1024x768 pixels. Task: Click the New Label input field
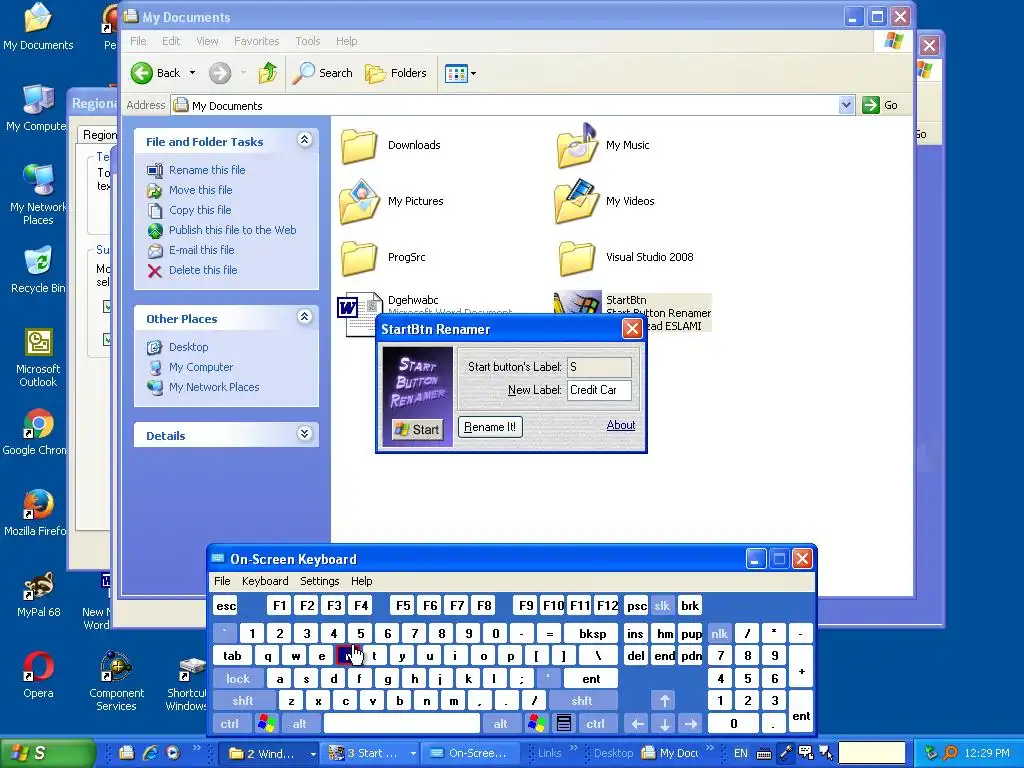coord(599,390)
